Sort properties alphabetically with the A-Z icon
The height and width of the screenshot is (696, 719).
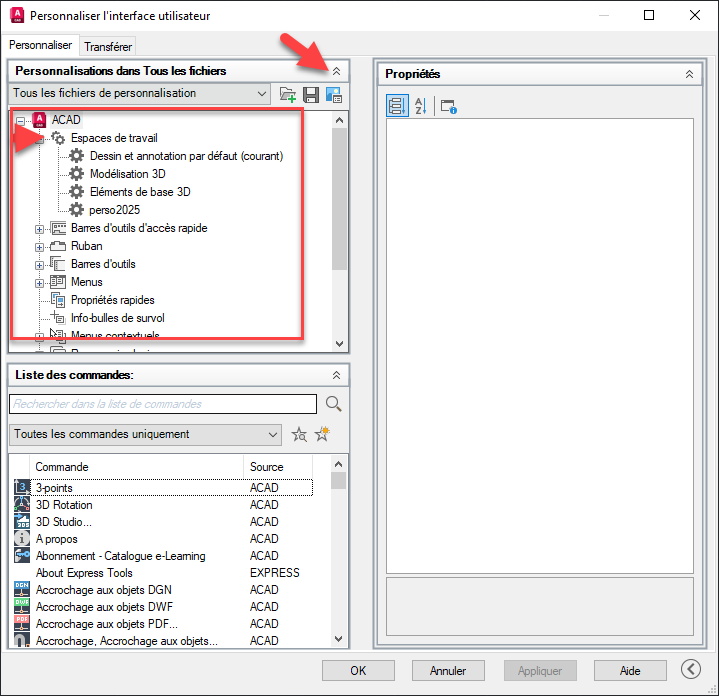420,106
